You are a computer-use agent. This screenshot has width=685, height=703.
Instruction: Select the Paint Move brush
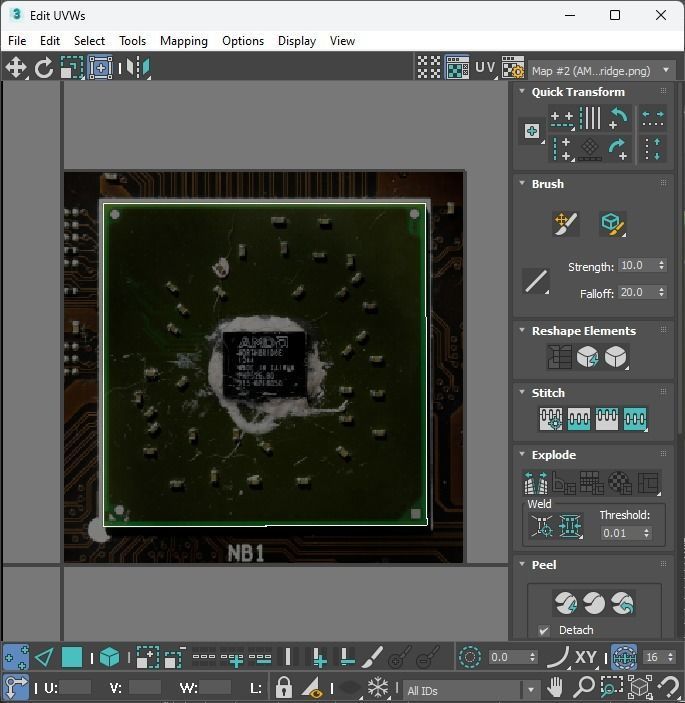[x=565, y=223]
